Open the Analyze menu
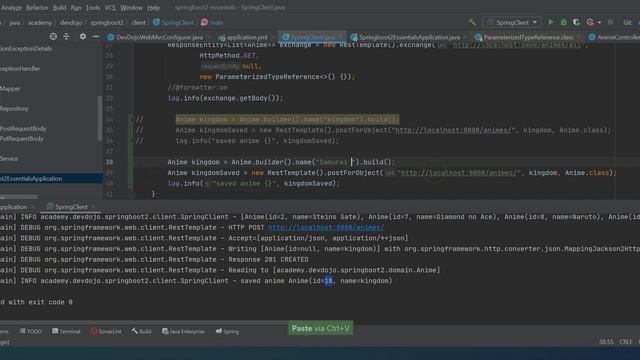Screen dimensions: 640x360 (x=11, y=8)
